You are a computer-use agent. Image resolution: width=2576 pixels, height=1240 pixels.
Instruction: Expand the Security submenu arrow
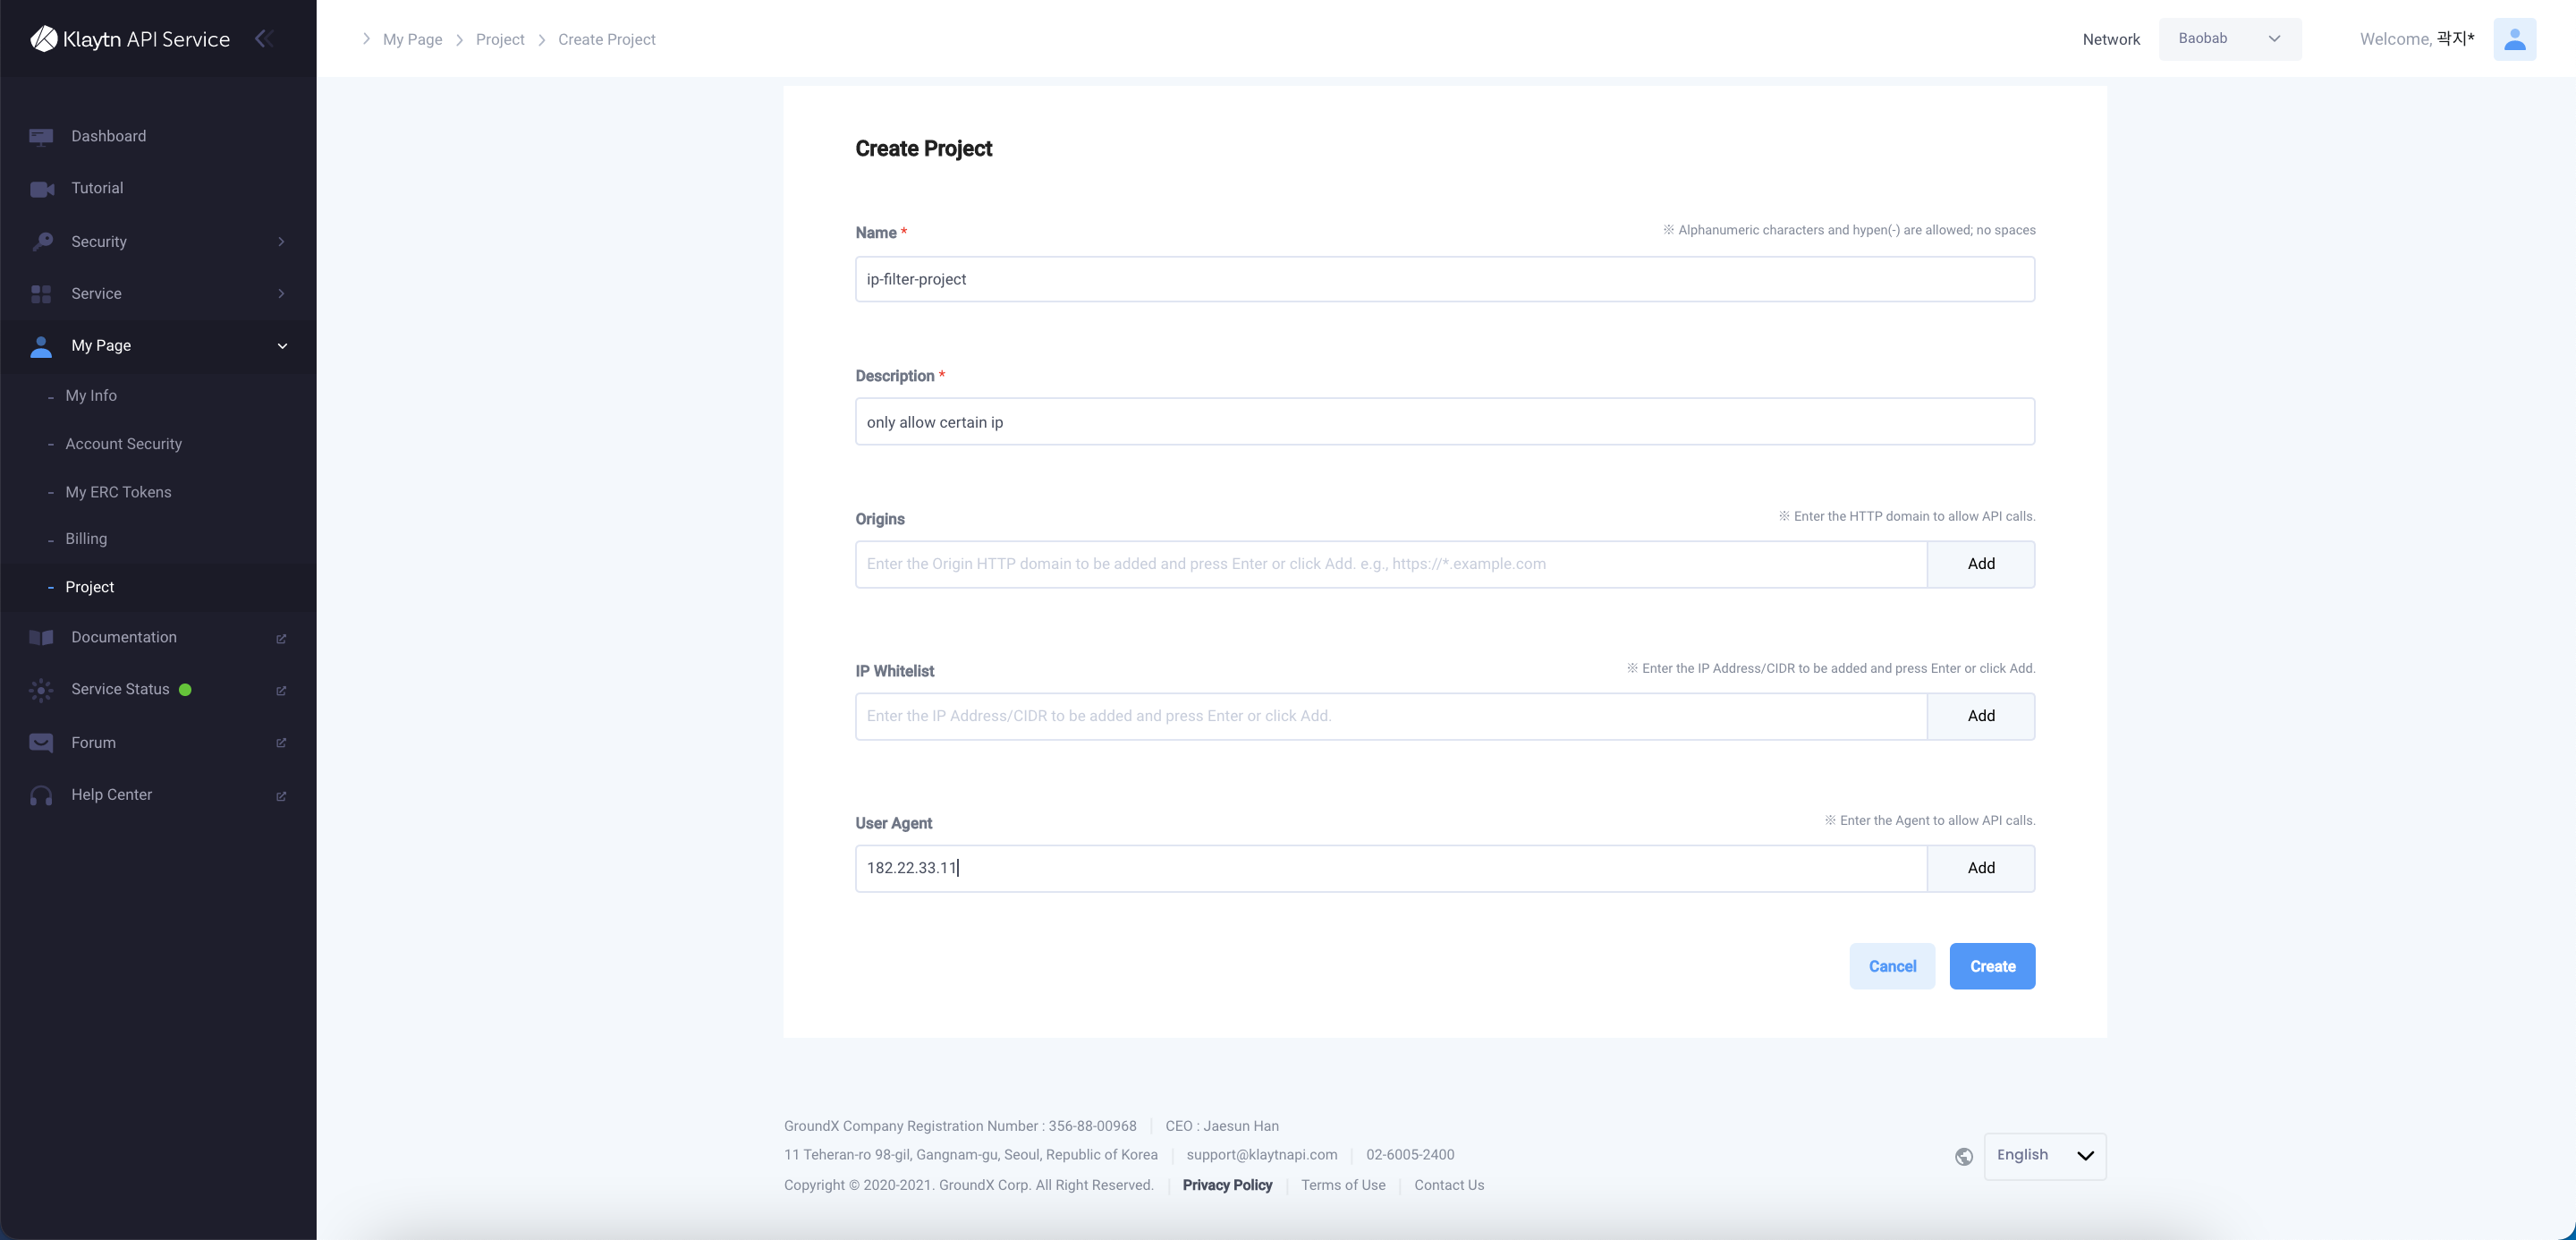point(283,242)
